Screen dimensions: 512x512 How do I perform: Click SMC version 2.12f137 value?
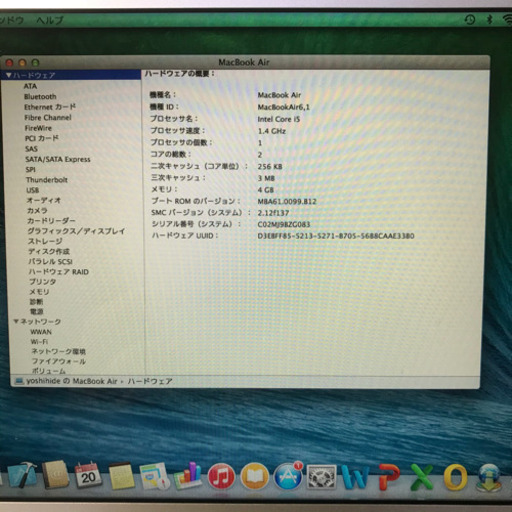point(273,213)
